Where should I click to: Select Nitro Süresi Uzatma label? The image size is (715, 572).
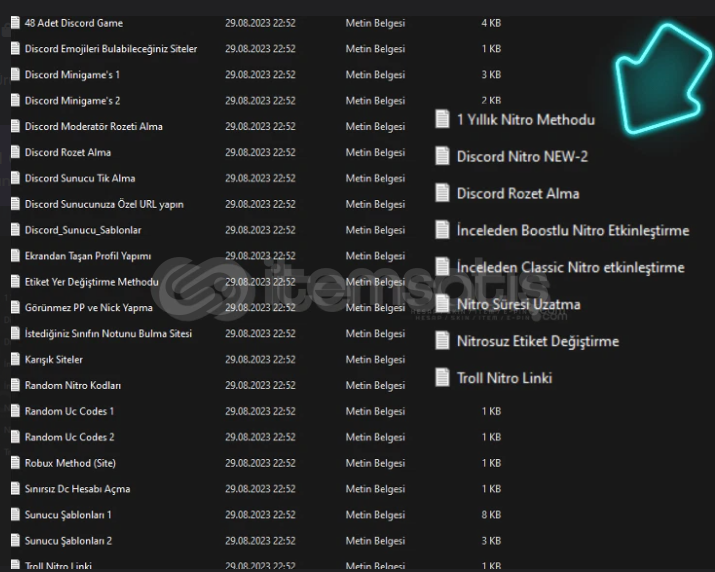pyautogui.click(x=518, y=304)
